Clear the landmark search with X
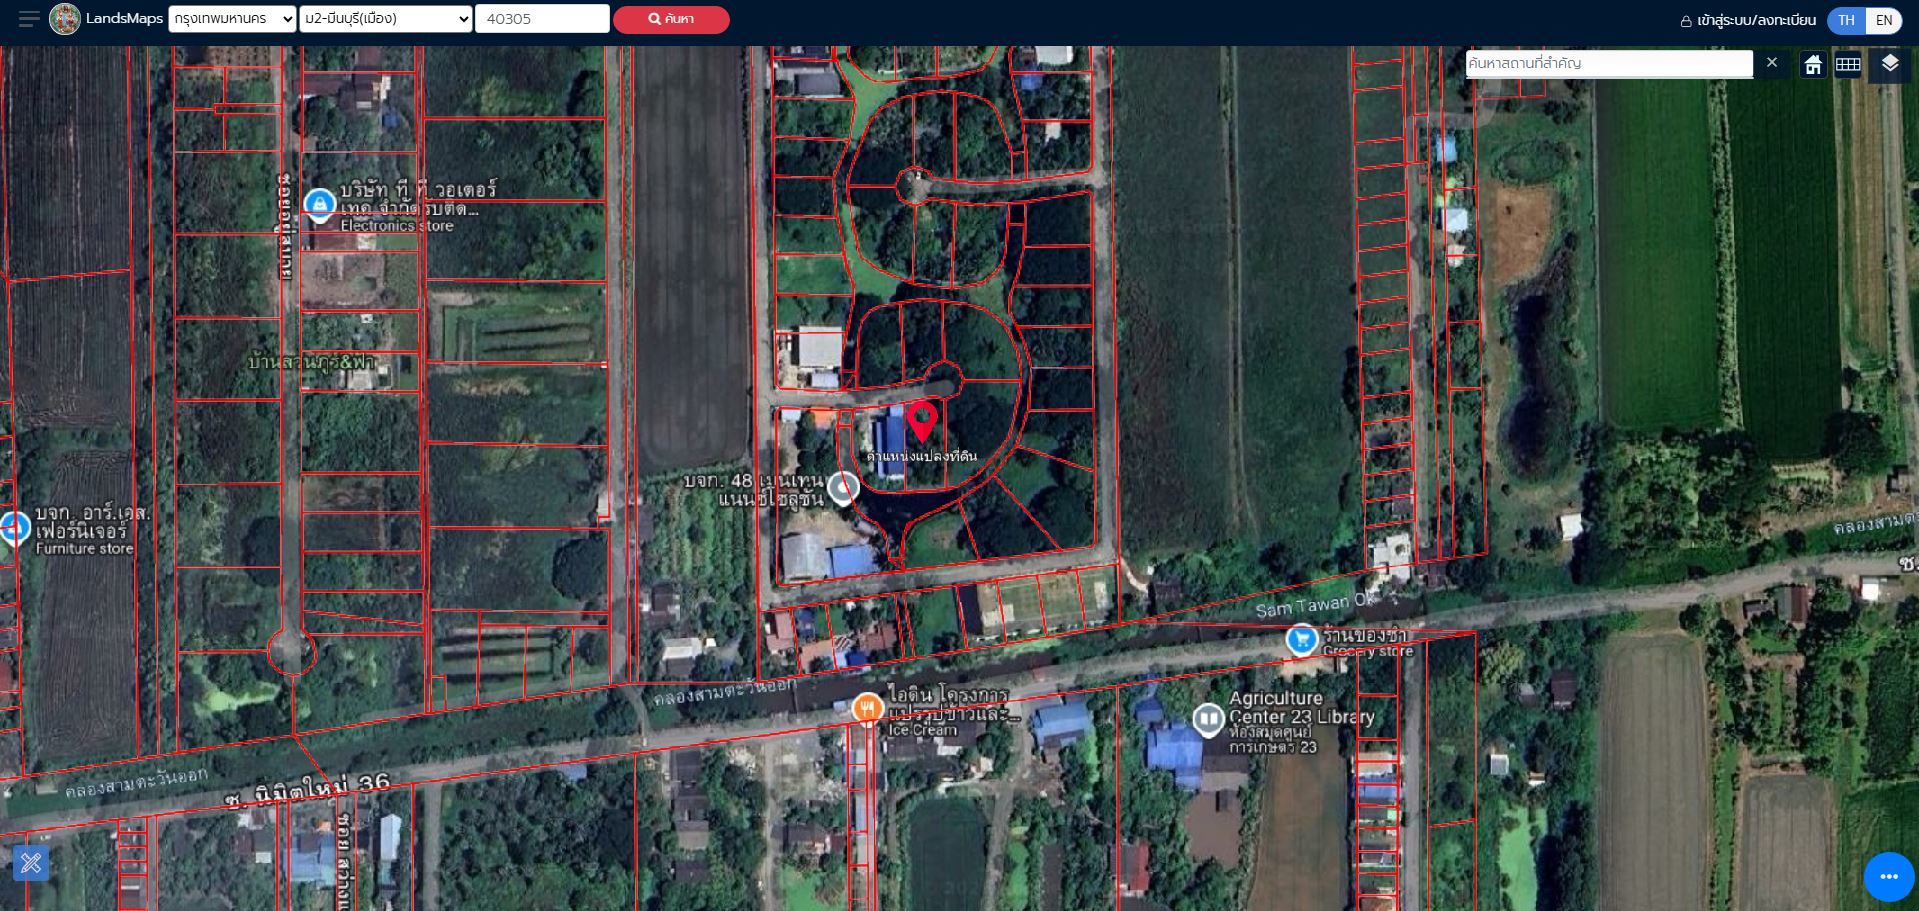The width and height of the screenshot is (1919, 911). click(x=1772, y=63)
